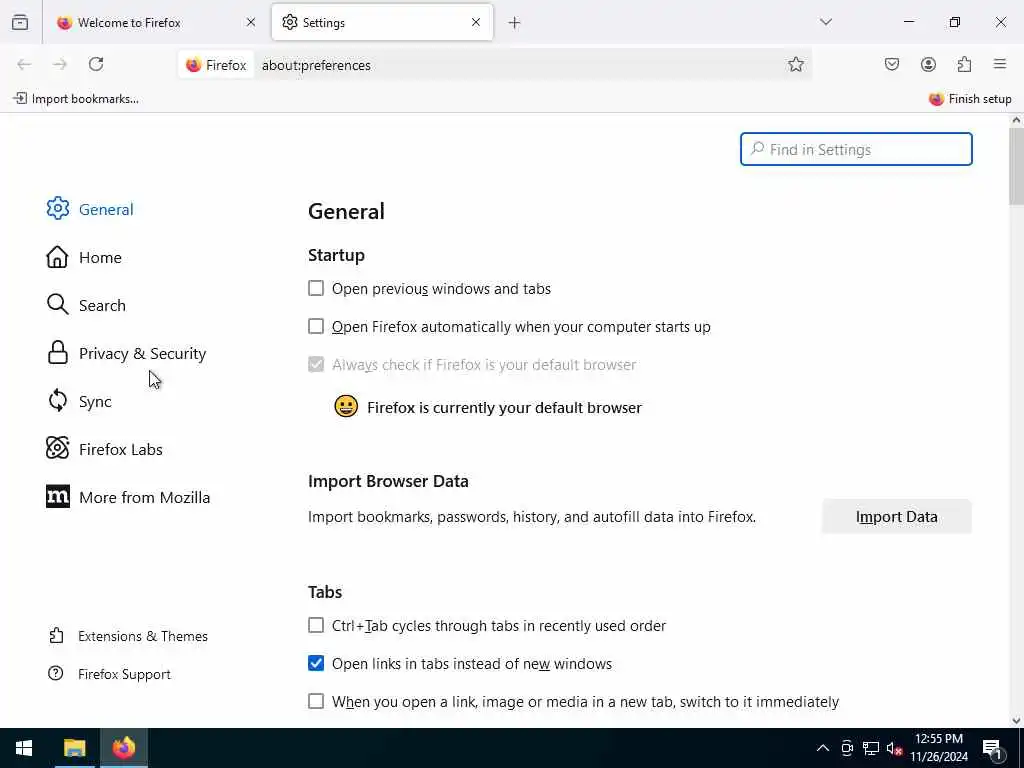Viewport: 1024px width, 768px height.
Task: Go back with the back arrow
Action: pyautogui.click(x=24, y=64)
